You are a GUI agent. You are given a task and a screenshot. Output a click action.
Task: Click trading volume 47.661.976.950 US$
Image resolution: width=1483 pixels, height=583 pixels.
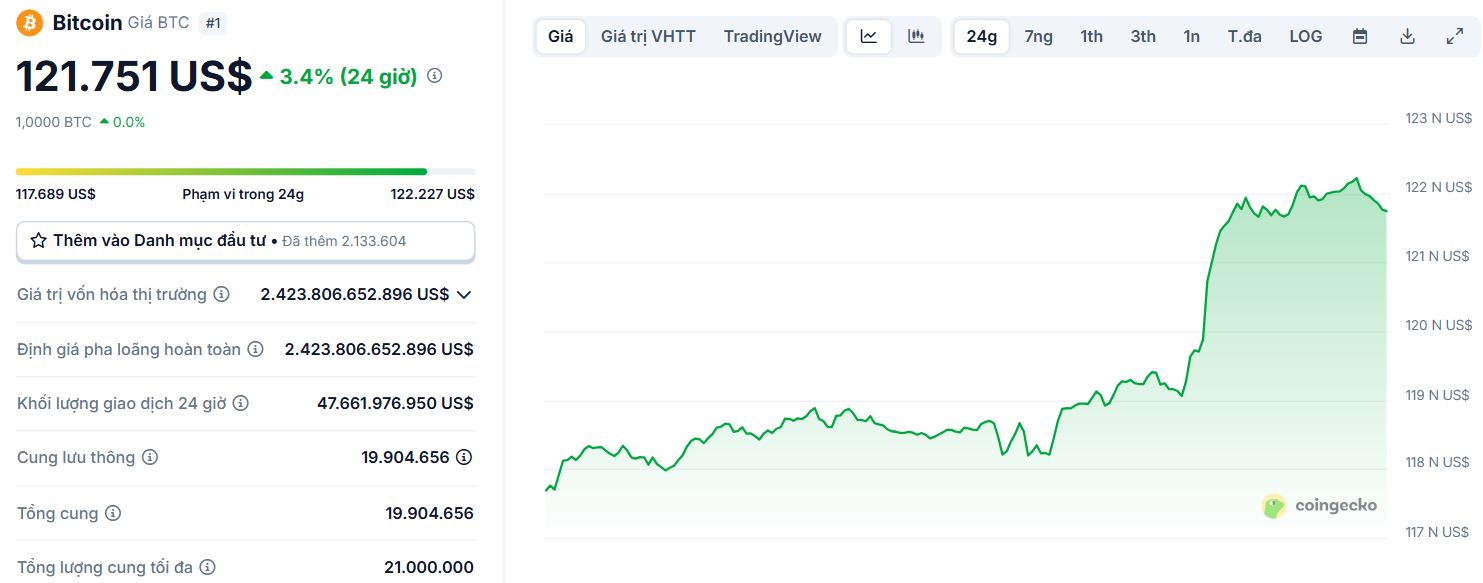pos(395,403)
